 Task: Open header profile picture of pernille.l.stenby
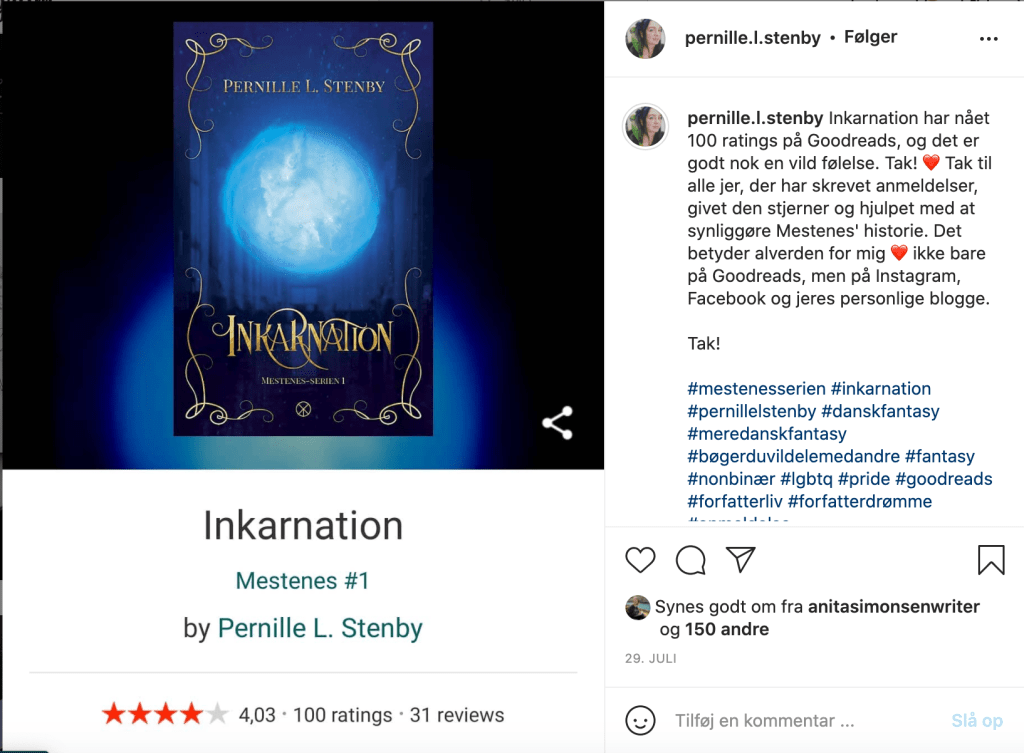tap(645, 39)
